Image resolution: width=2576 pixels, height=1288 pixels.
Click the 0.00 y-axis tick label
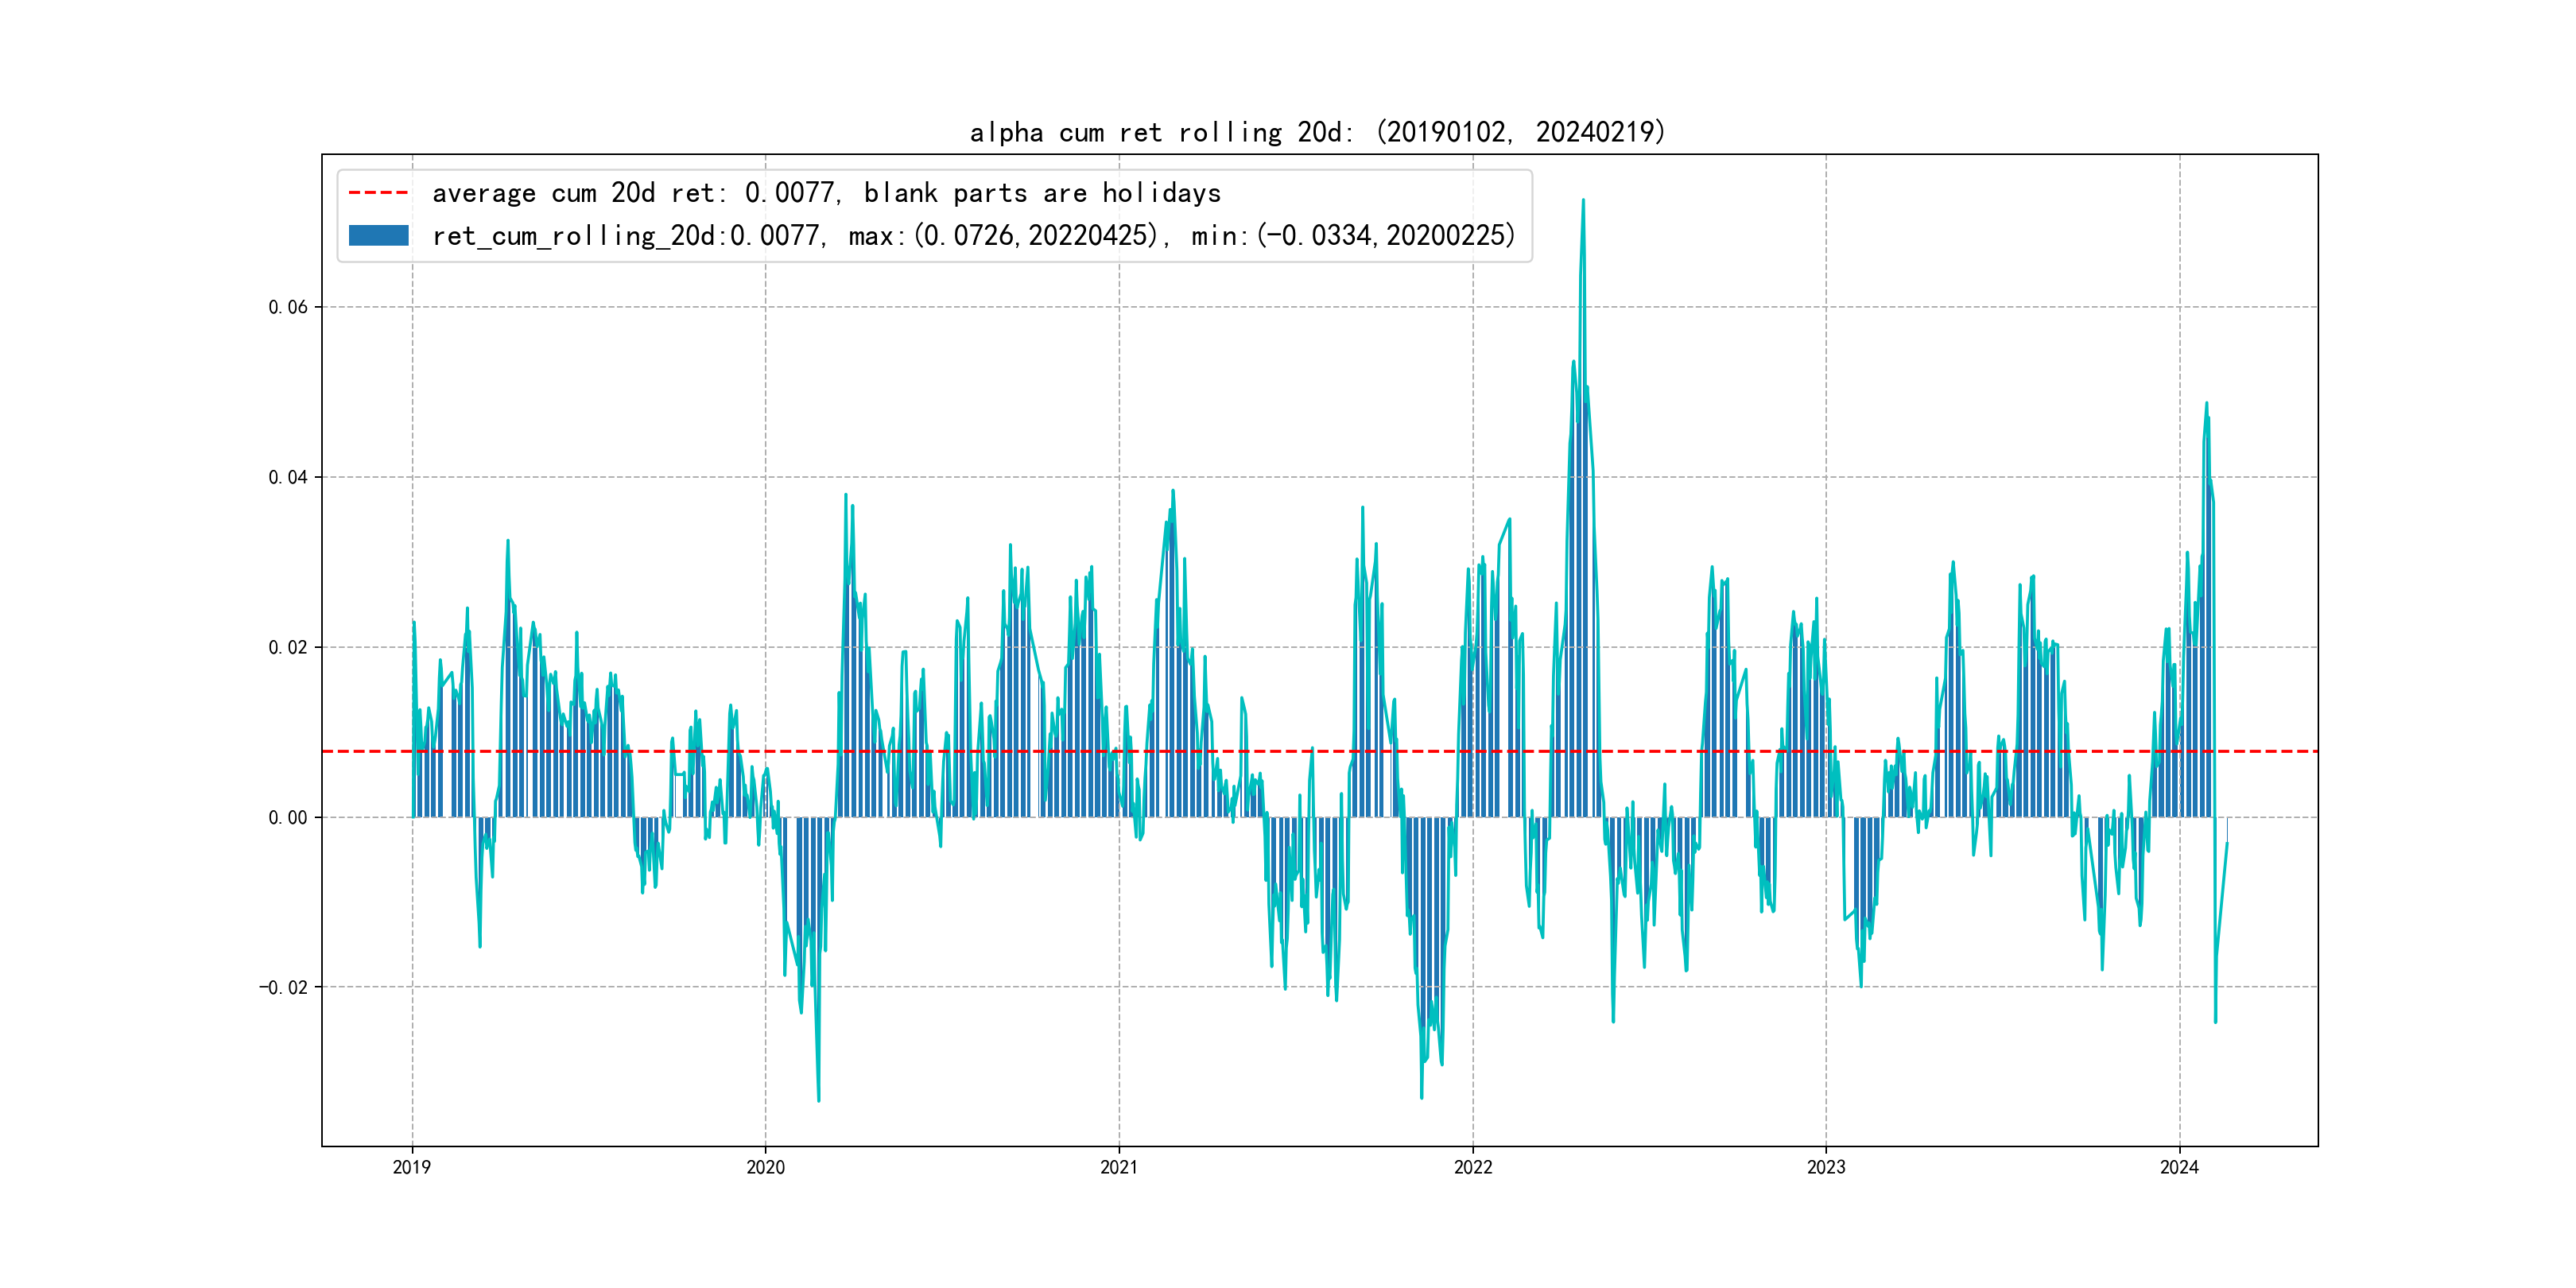(288, 817)
